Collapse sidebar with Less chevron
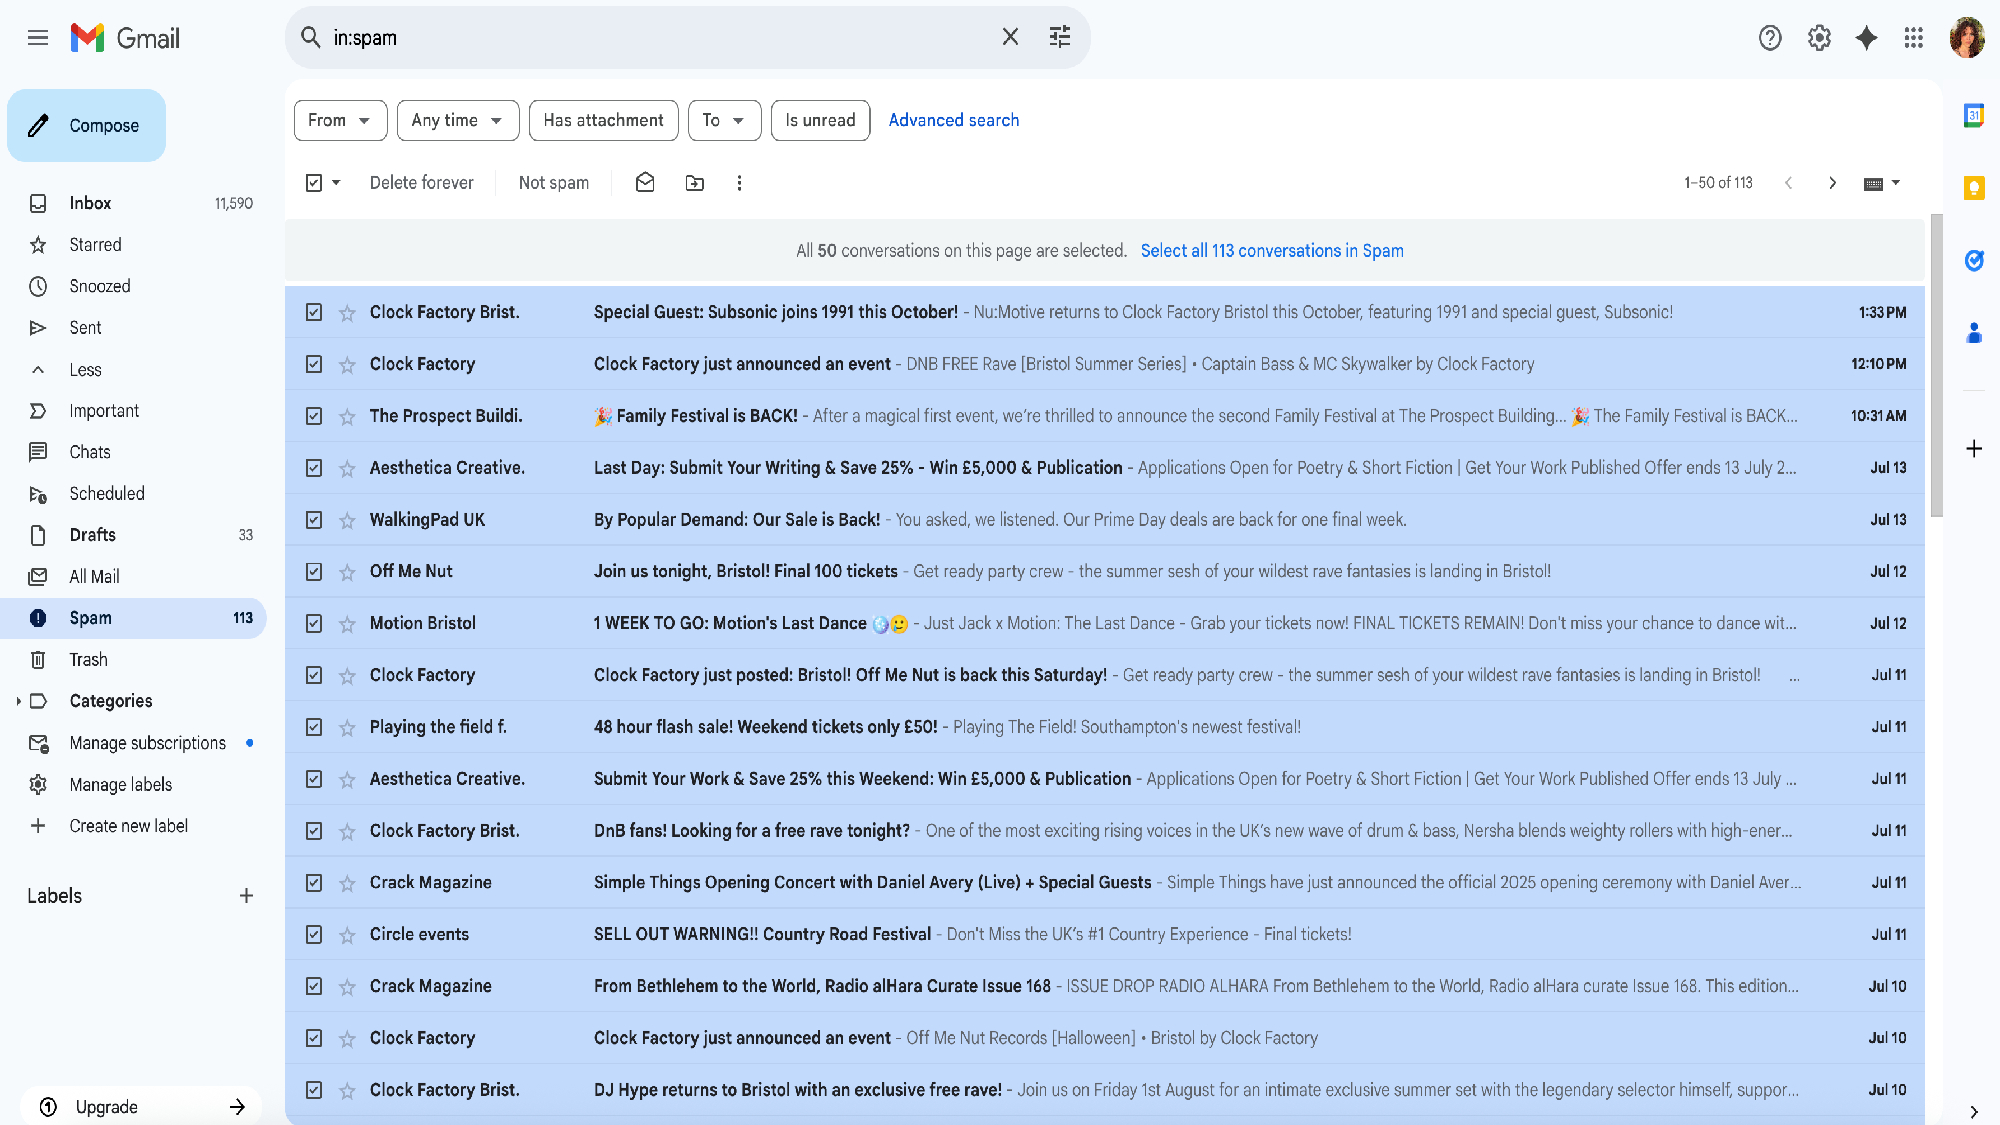 point(38,370)
